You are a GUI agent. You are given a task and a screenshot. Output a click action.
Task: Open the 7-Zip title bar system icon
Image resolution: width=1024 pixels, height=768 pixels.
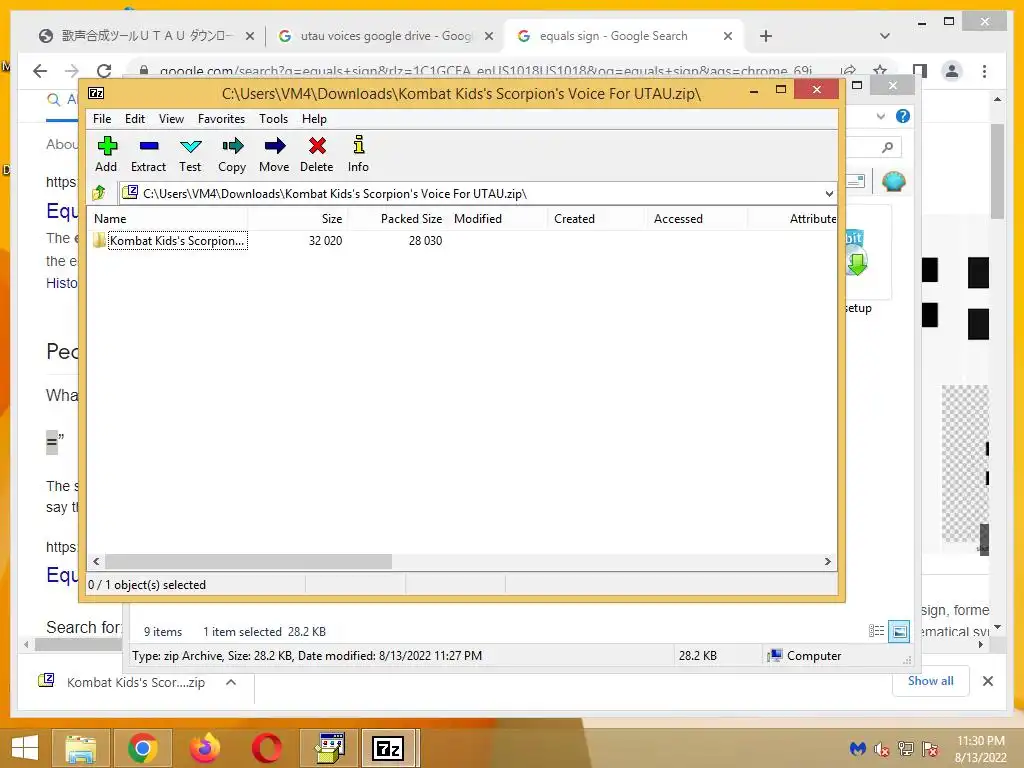96,93
